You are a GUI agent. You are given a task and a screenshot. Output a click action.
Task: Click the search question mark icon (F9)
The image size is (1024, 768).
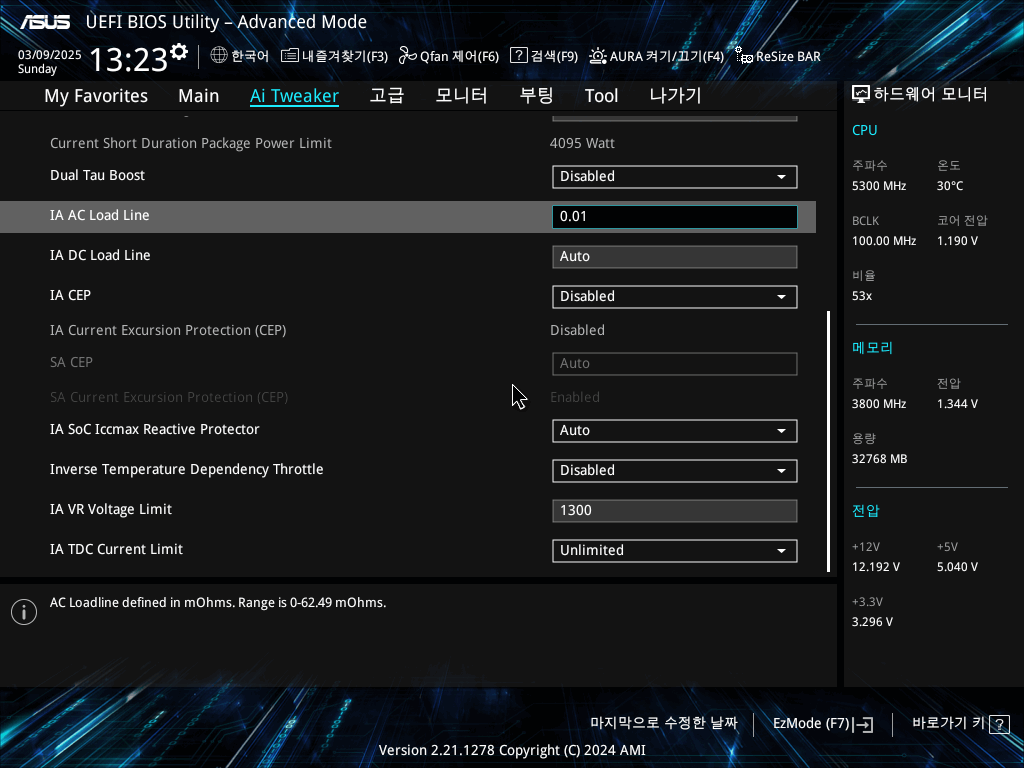click(519, 56)
